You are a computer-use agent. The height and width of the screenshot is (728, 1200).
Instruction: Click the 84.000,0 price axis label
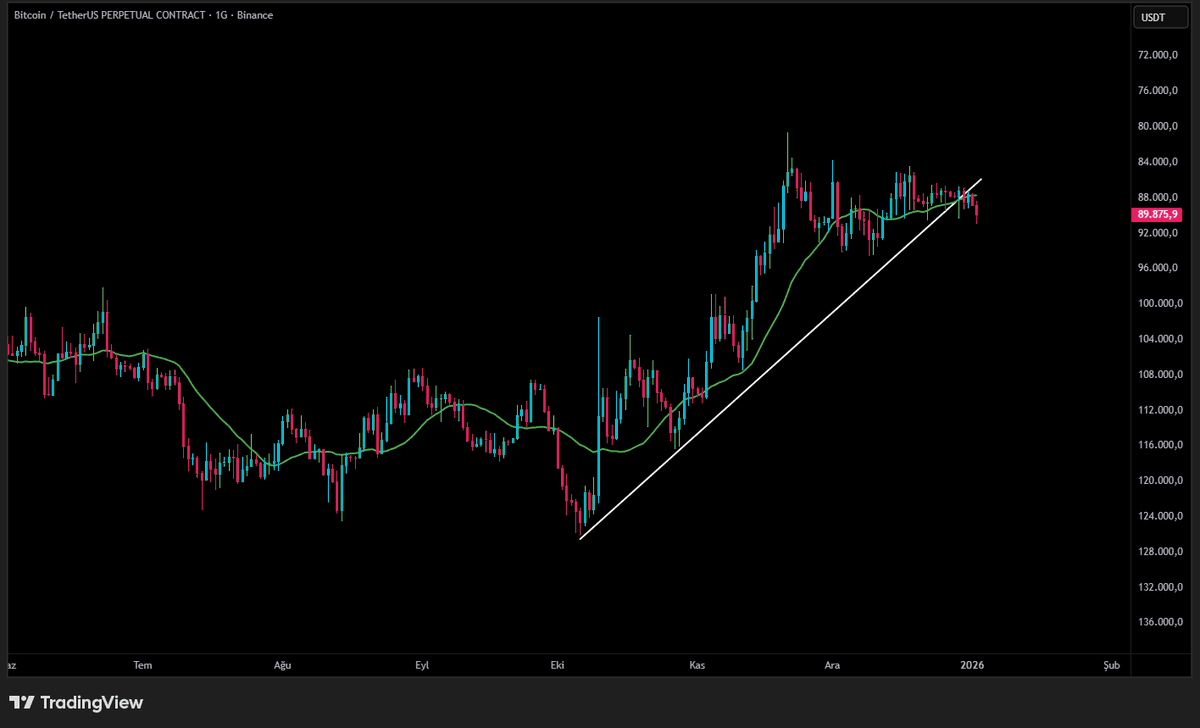1160,162
